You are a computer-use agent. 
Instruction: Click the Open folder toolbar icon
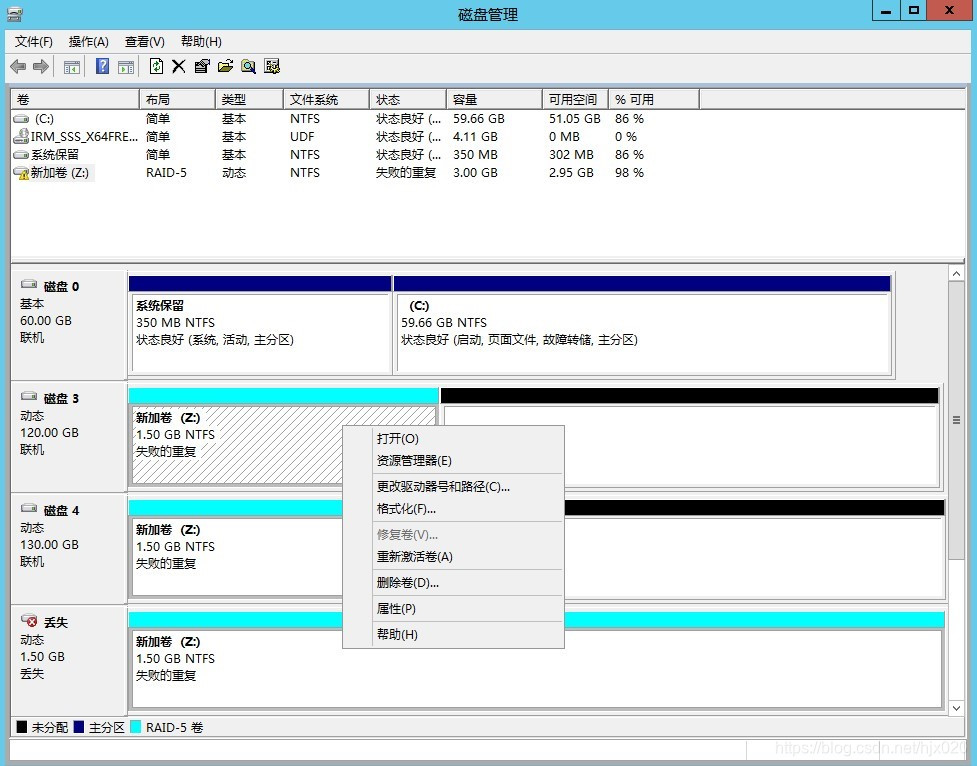pyautogui.click(x=225, y=66)
